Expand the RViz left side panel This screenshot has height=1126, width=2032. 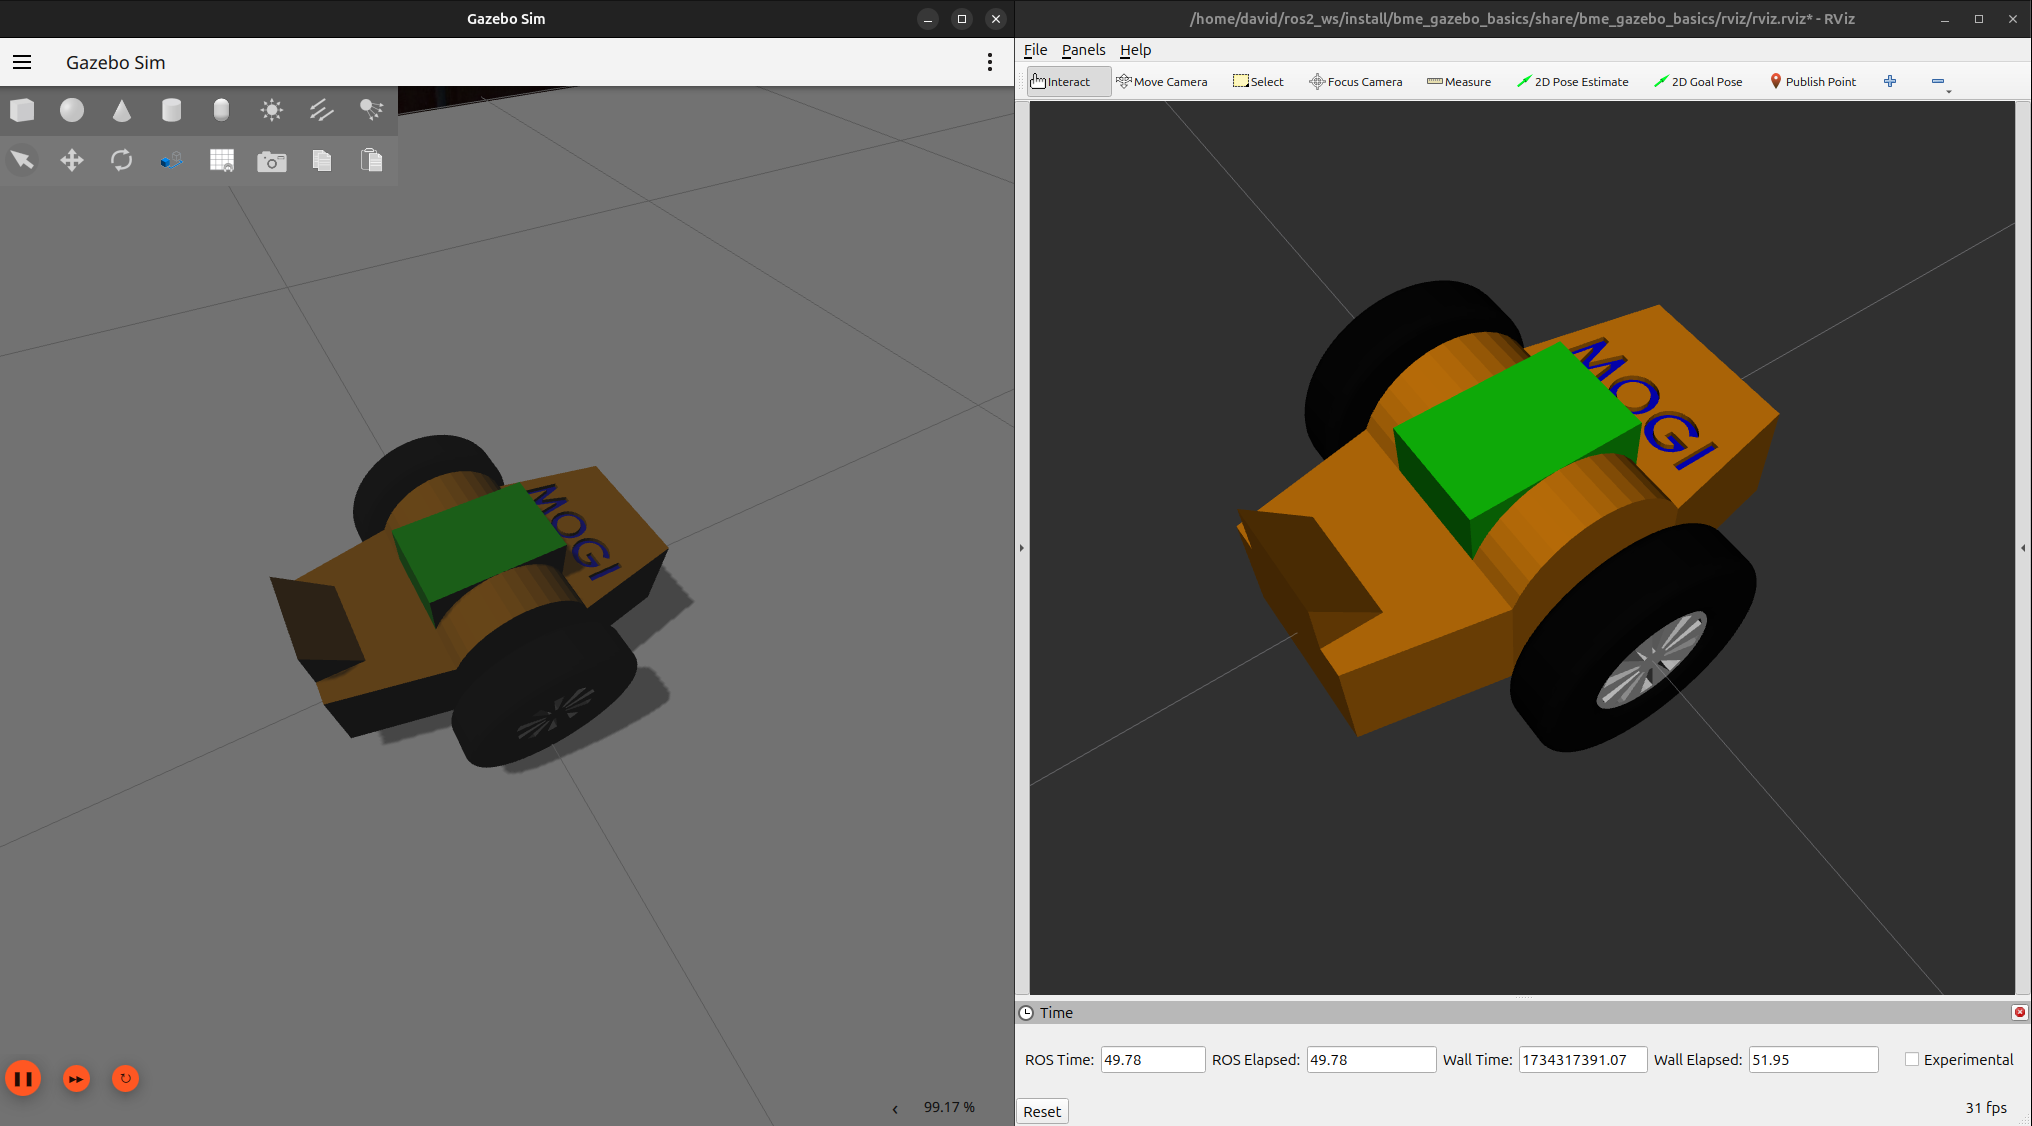click(x=1021, y=548)
